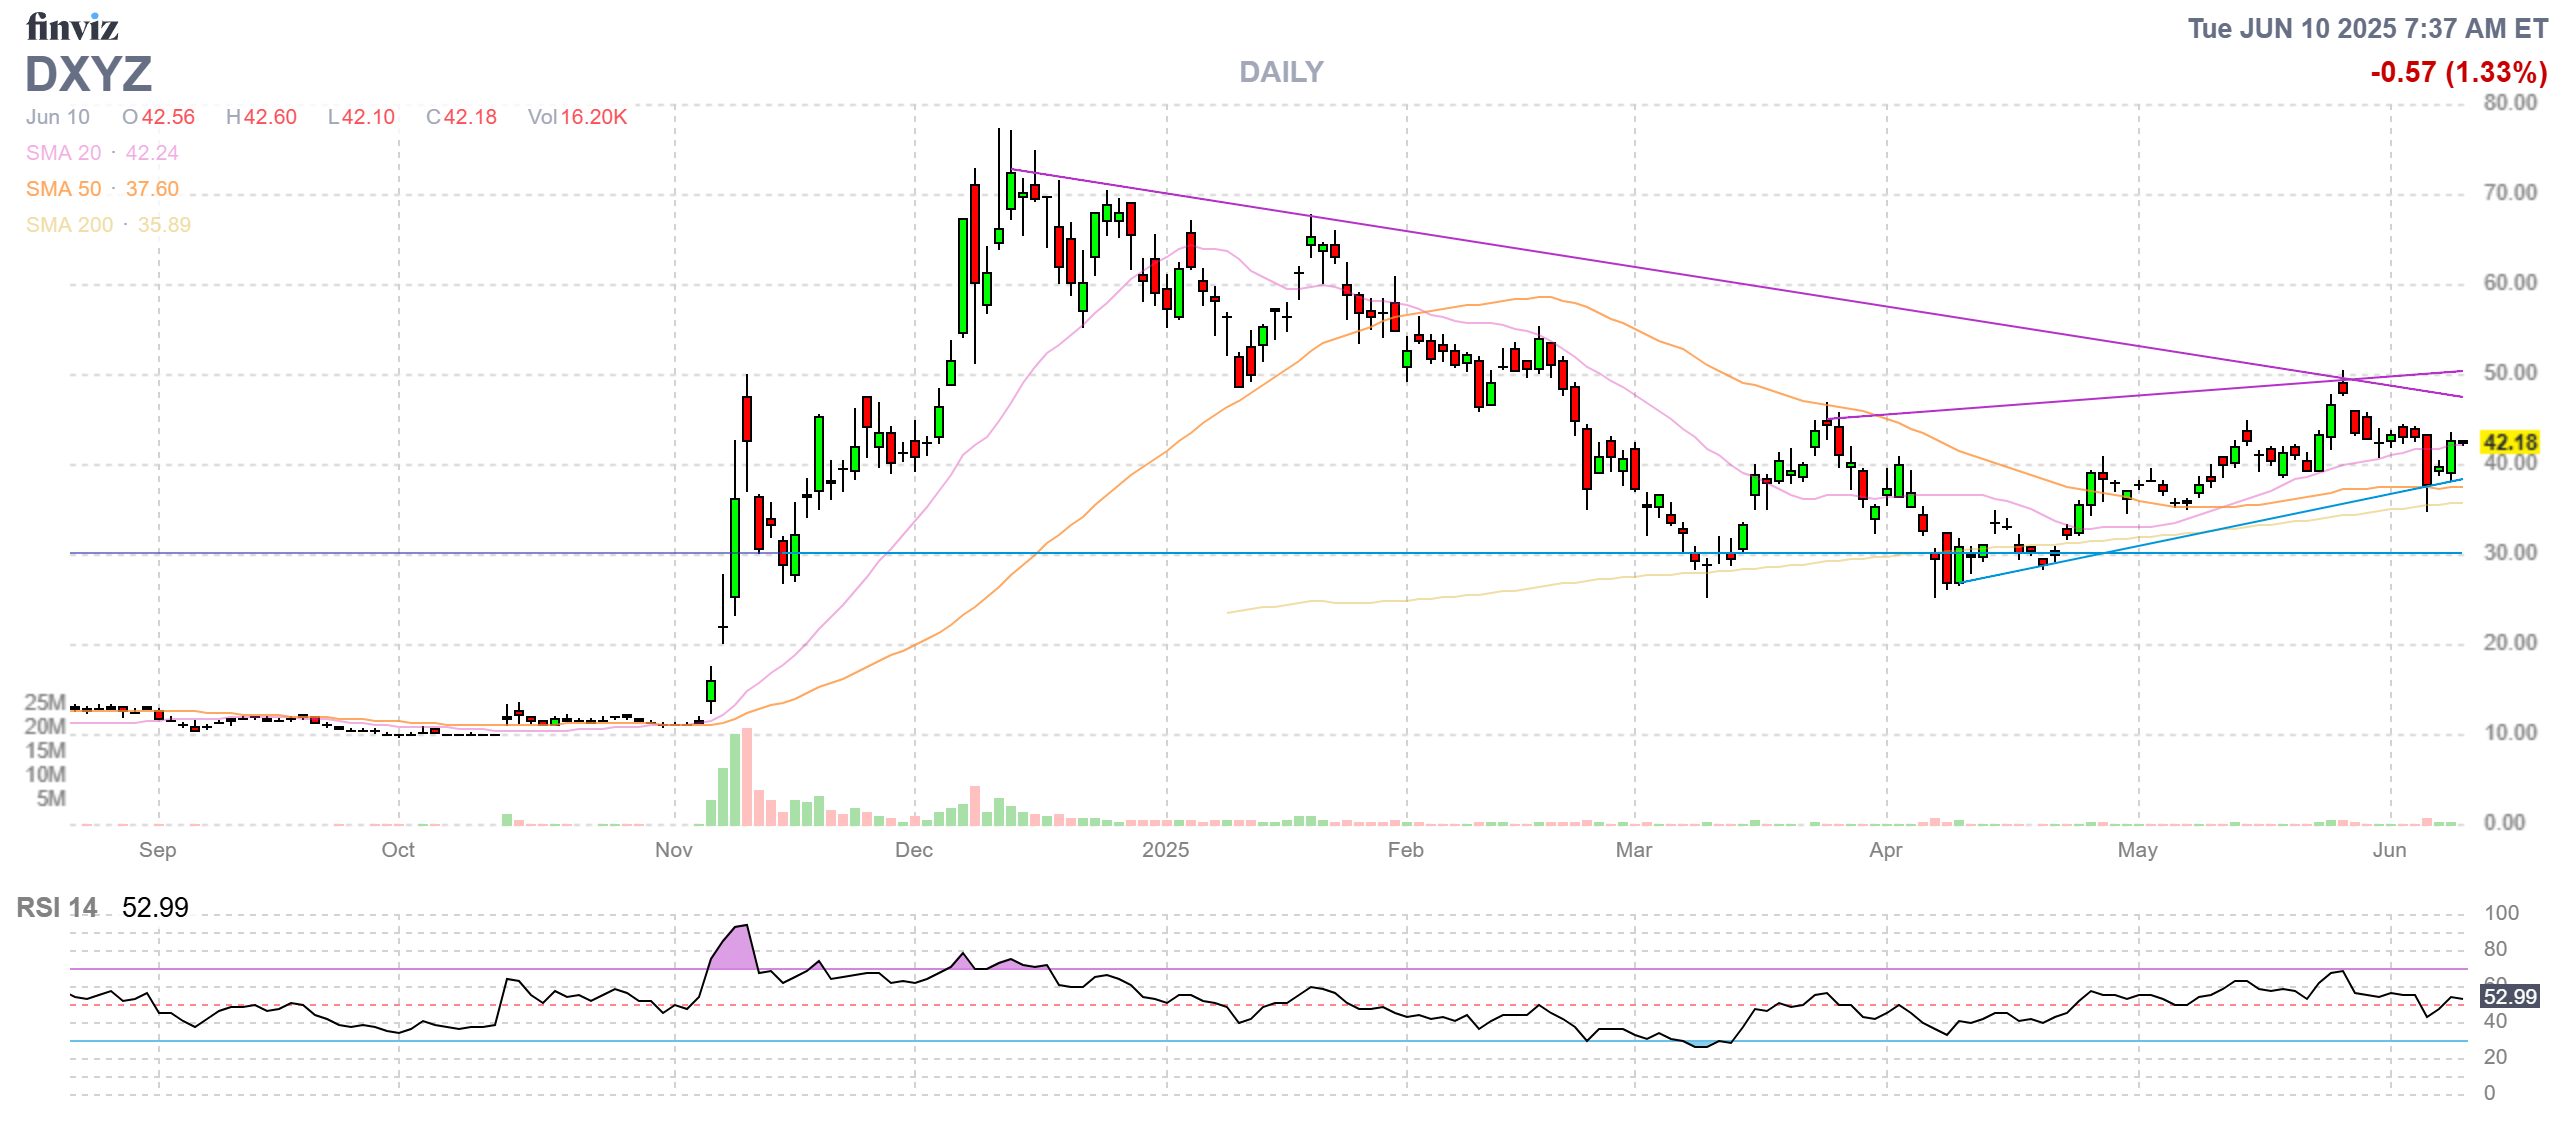Screen dimensions: 2574x1124
Task: Click the date and time stamp
Action: tap(2367, 28)
